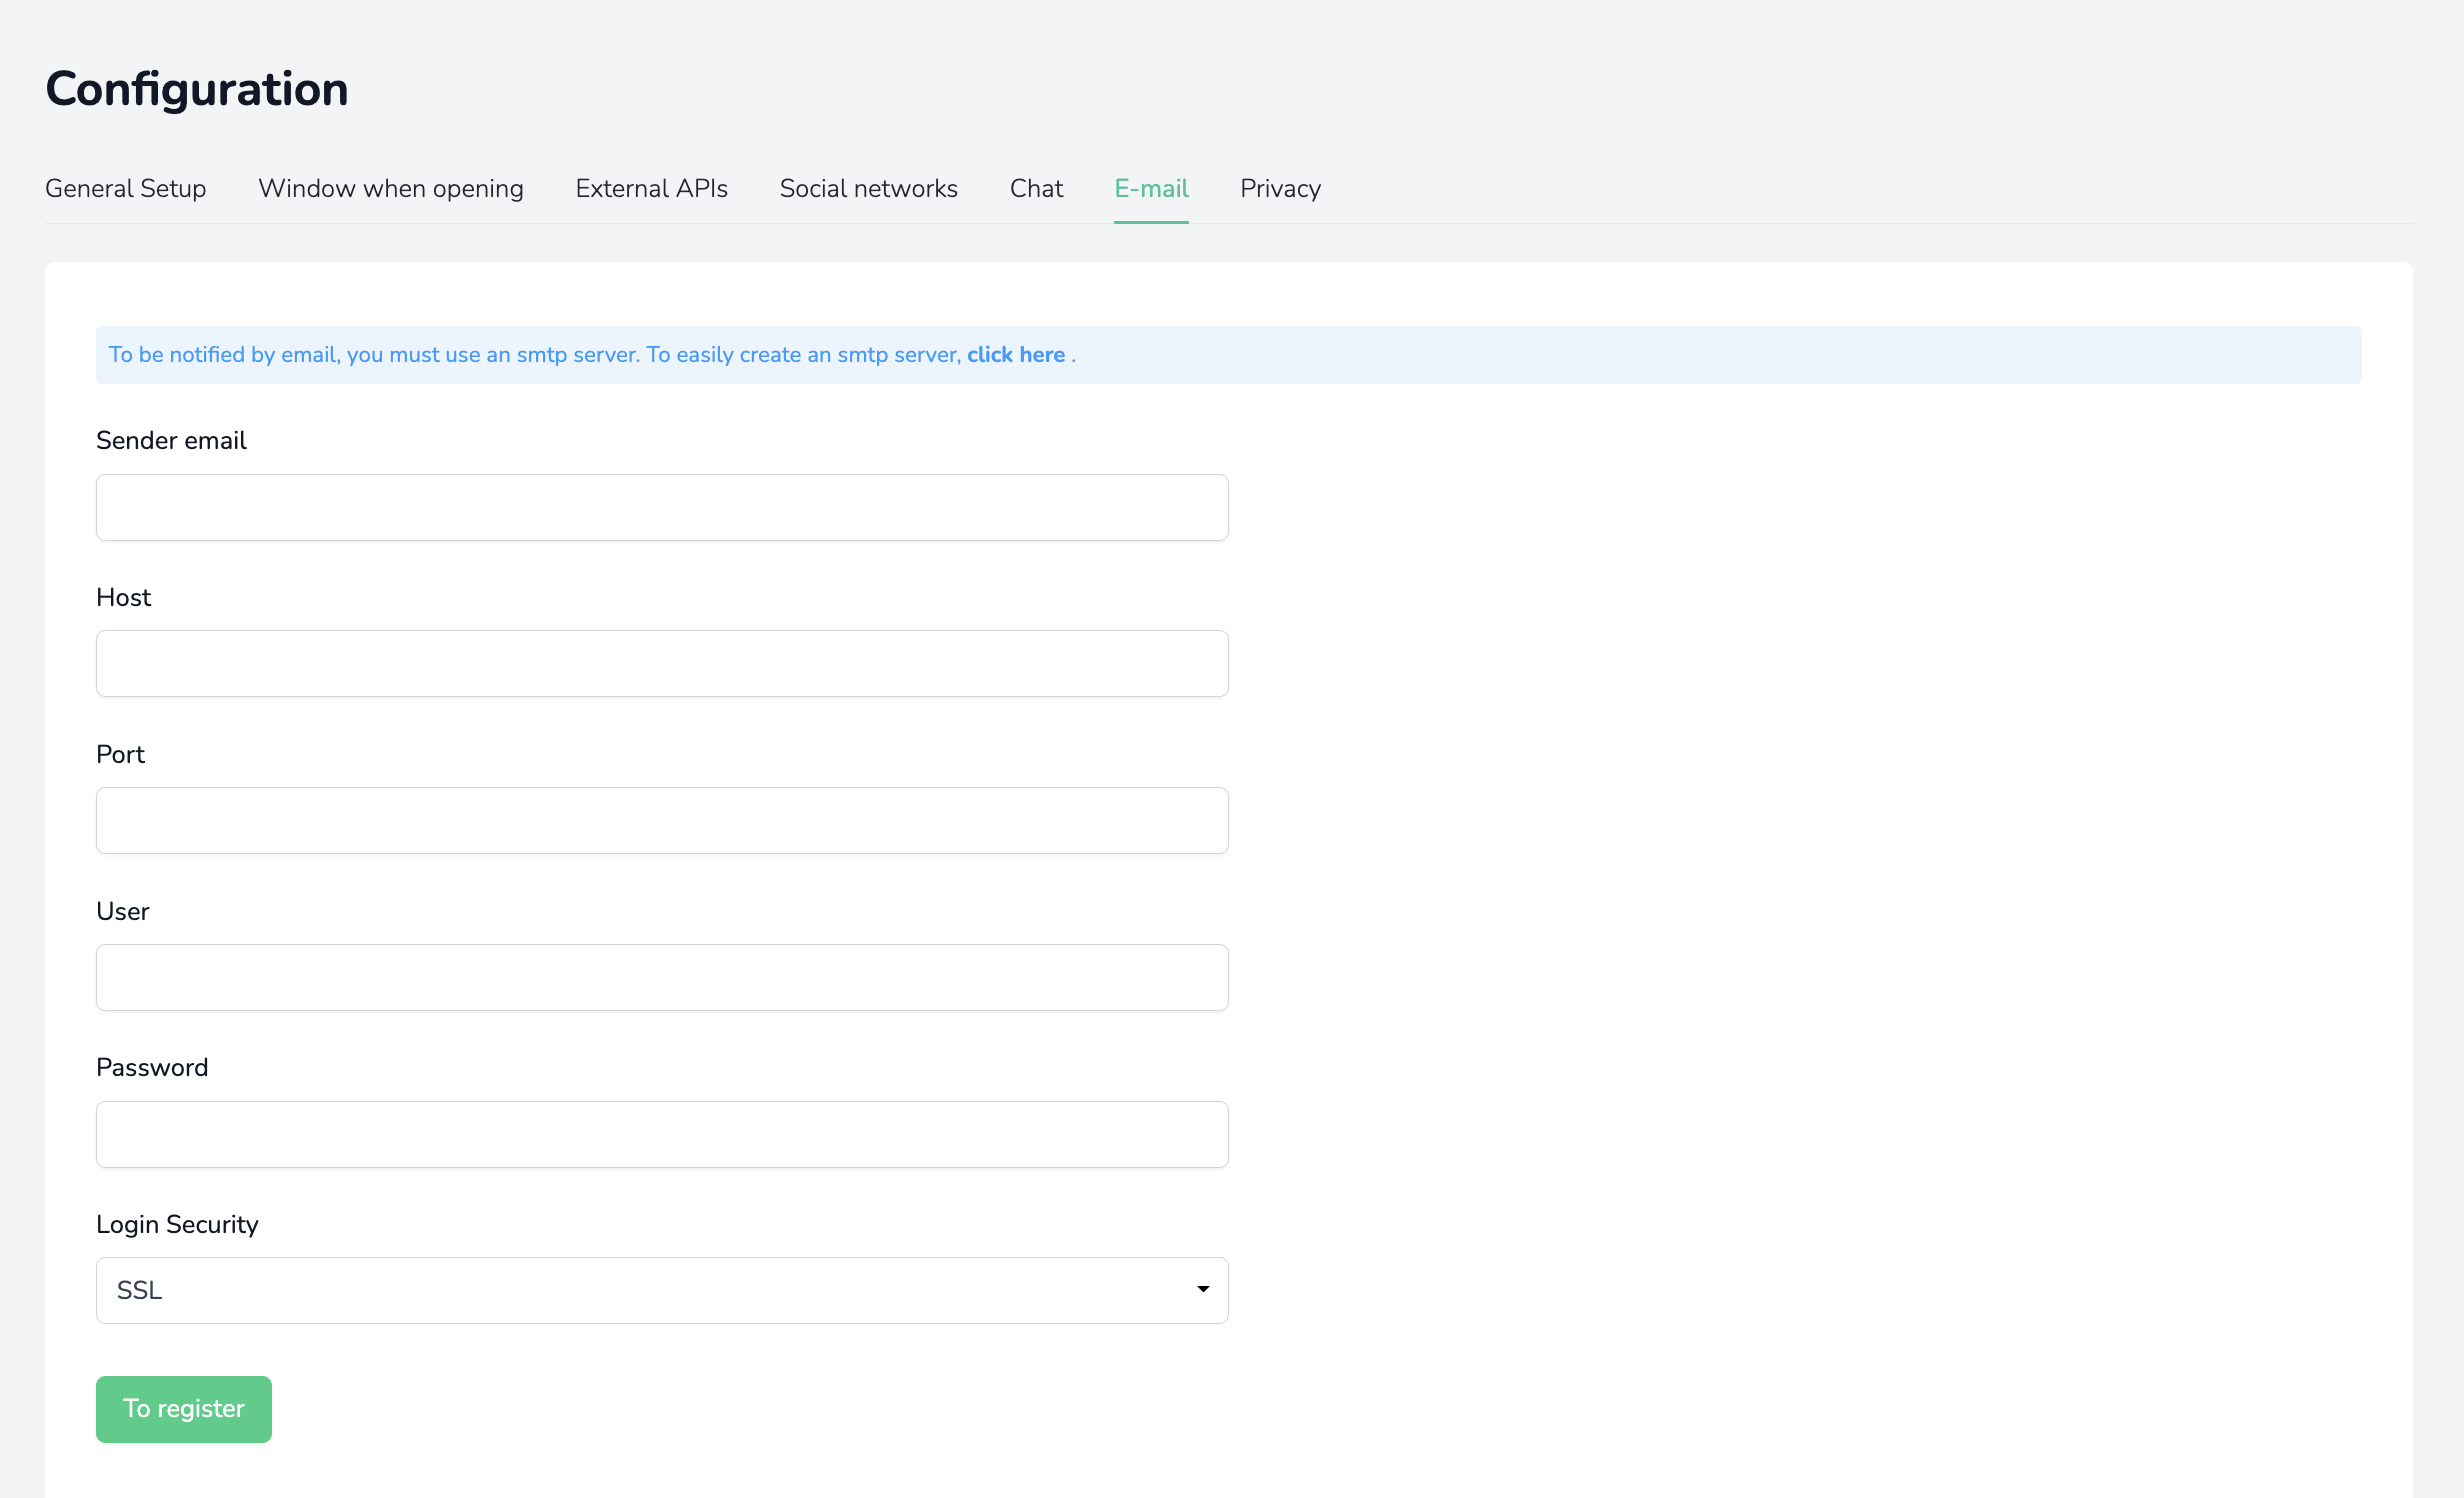This screenshot has width=2464, height=1498.
Task: Click the smtp server notification banner
Action: (x=1600, y=355)
